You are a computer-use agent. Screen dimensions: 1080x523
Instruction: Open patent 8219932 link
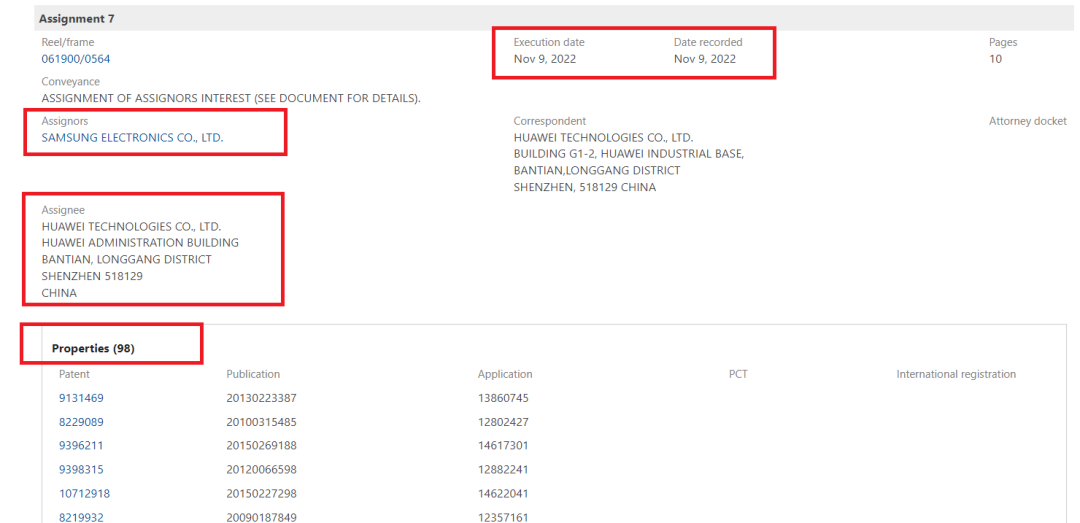tap(81, 517)
